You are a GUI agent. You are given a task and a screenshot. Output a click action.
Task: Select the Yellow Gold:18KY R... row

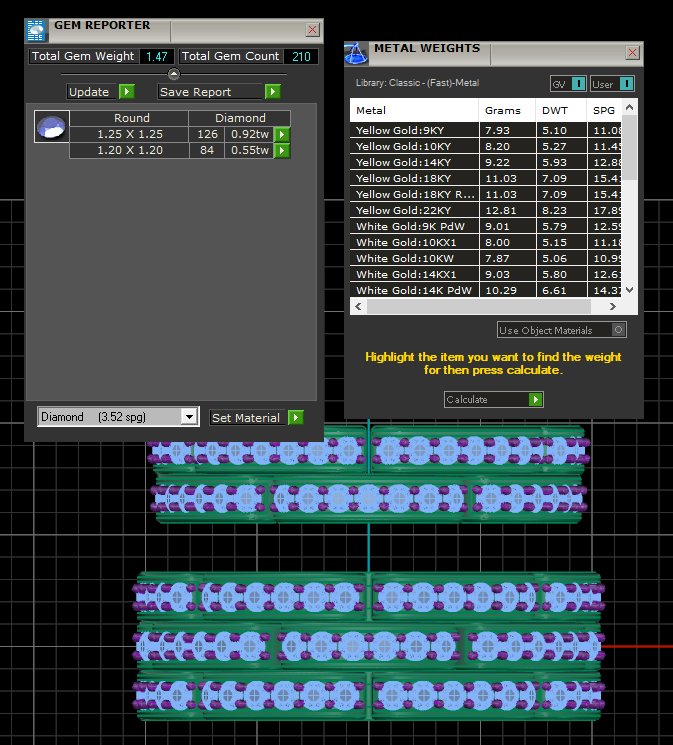click(486, 194)
